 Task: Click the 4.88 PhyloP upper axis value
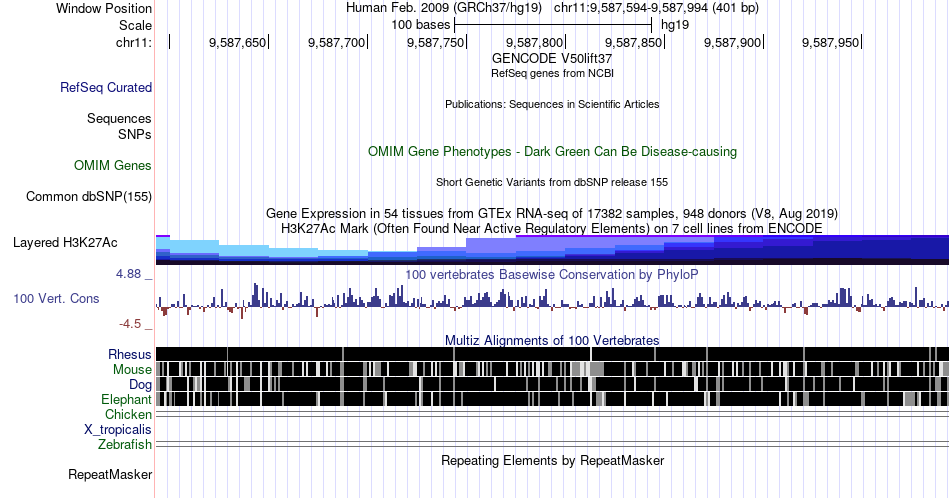(x=128, y=274)
